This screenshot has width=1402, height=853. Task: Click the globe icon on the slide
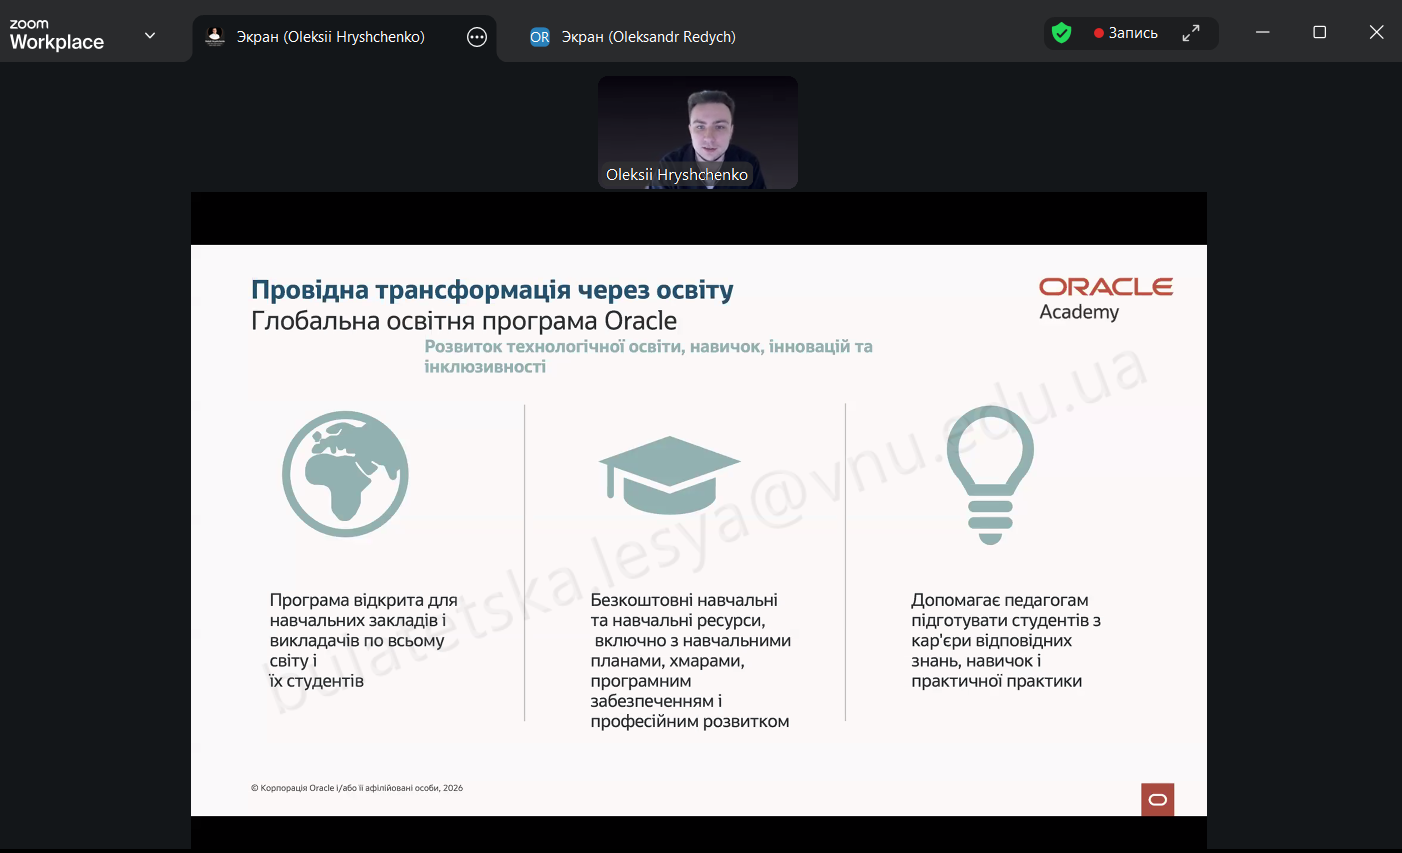[345, 474]
